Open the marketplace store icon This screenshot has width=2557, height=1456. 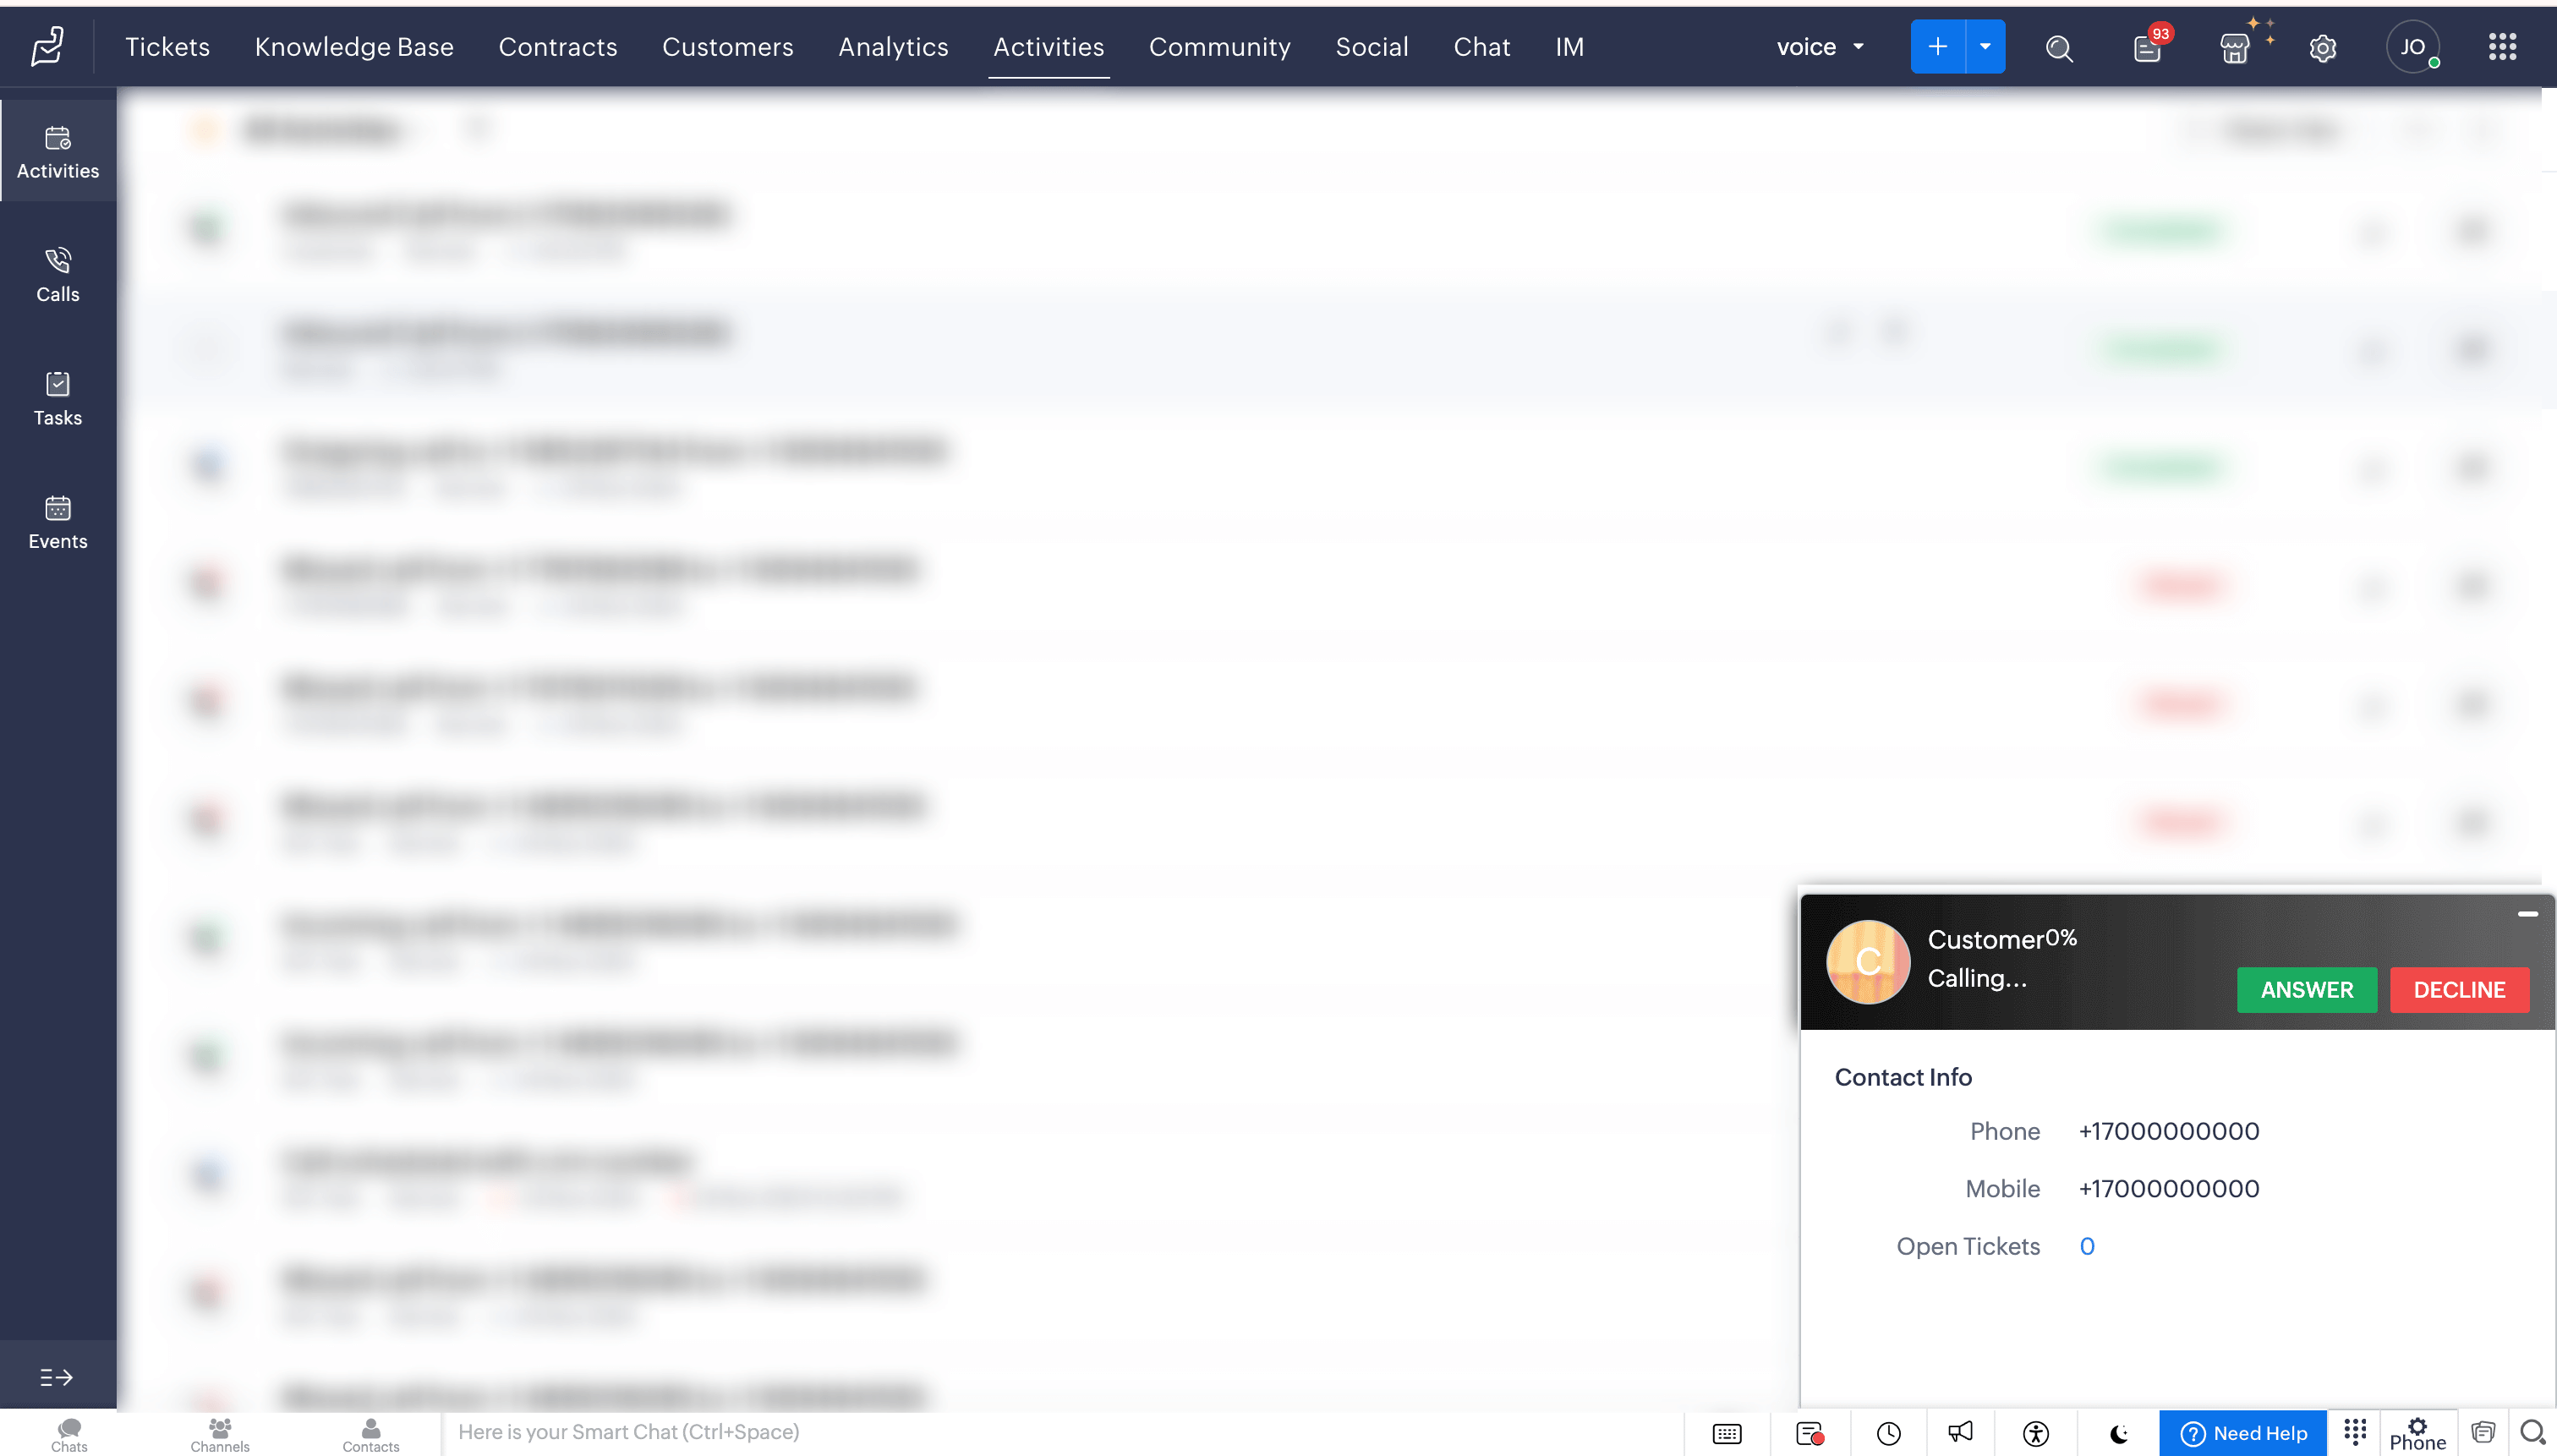coord(2234,47)
